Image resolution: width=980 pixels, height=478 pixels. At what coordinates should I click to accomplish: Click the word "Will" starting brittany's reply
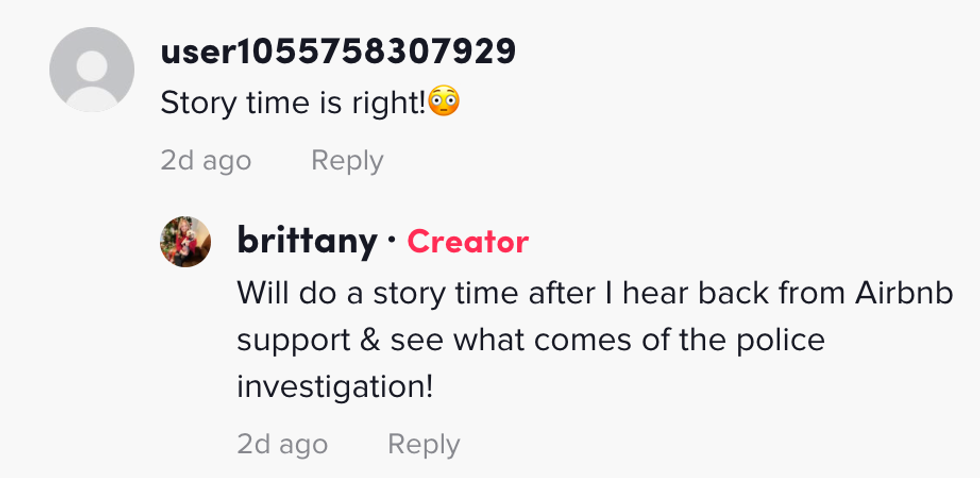pyautogui.click(x=261, y=293)
